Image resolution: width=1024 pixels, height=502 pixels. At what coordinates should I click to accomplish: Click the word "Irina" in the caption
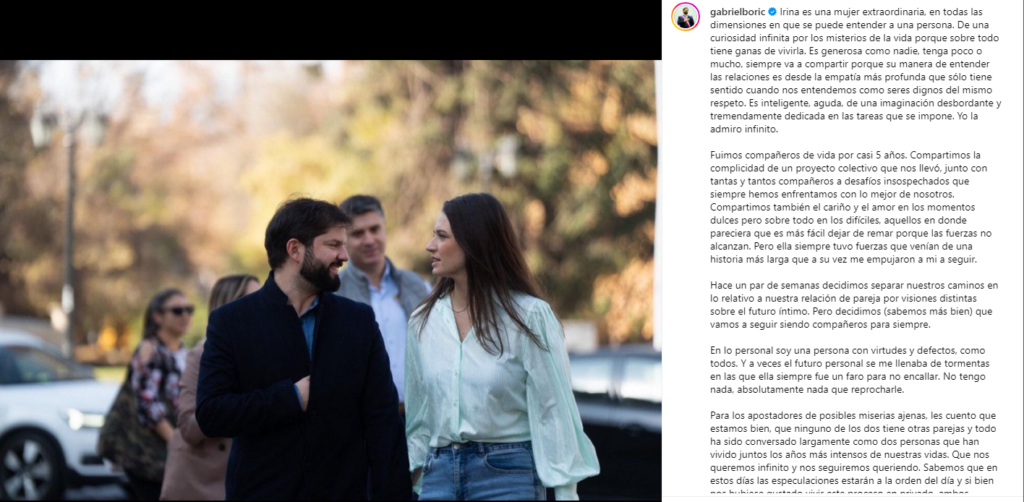click(790, 12)
